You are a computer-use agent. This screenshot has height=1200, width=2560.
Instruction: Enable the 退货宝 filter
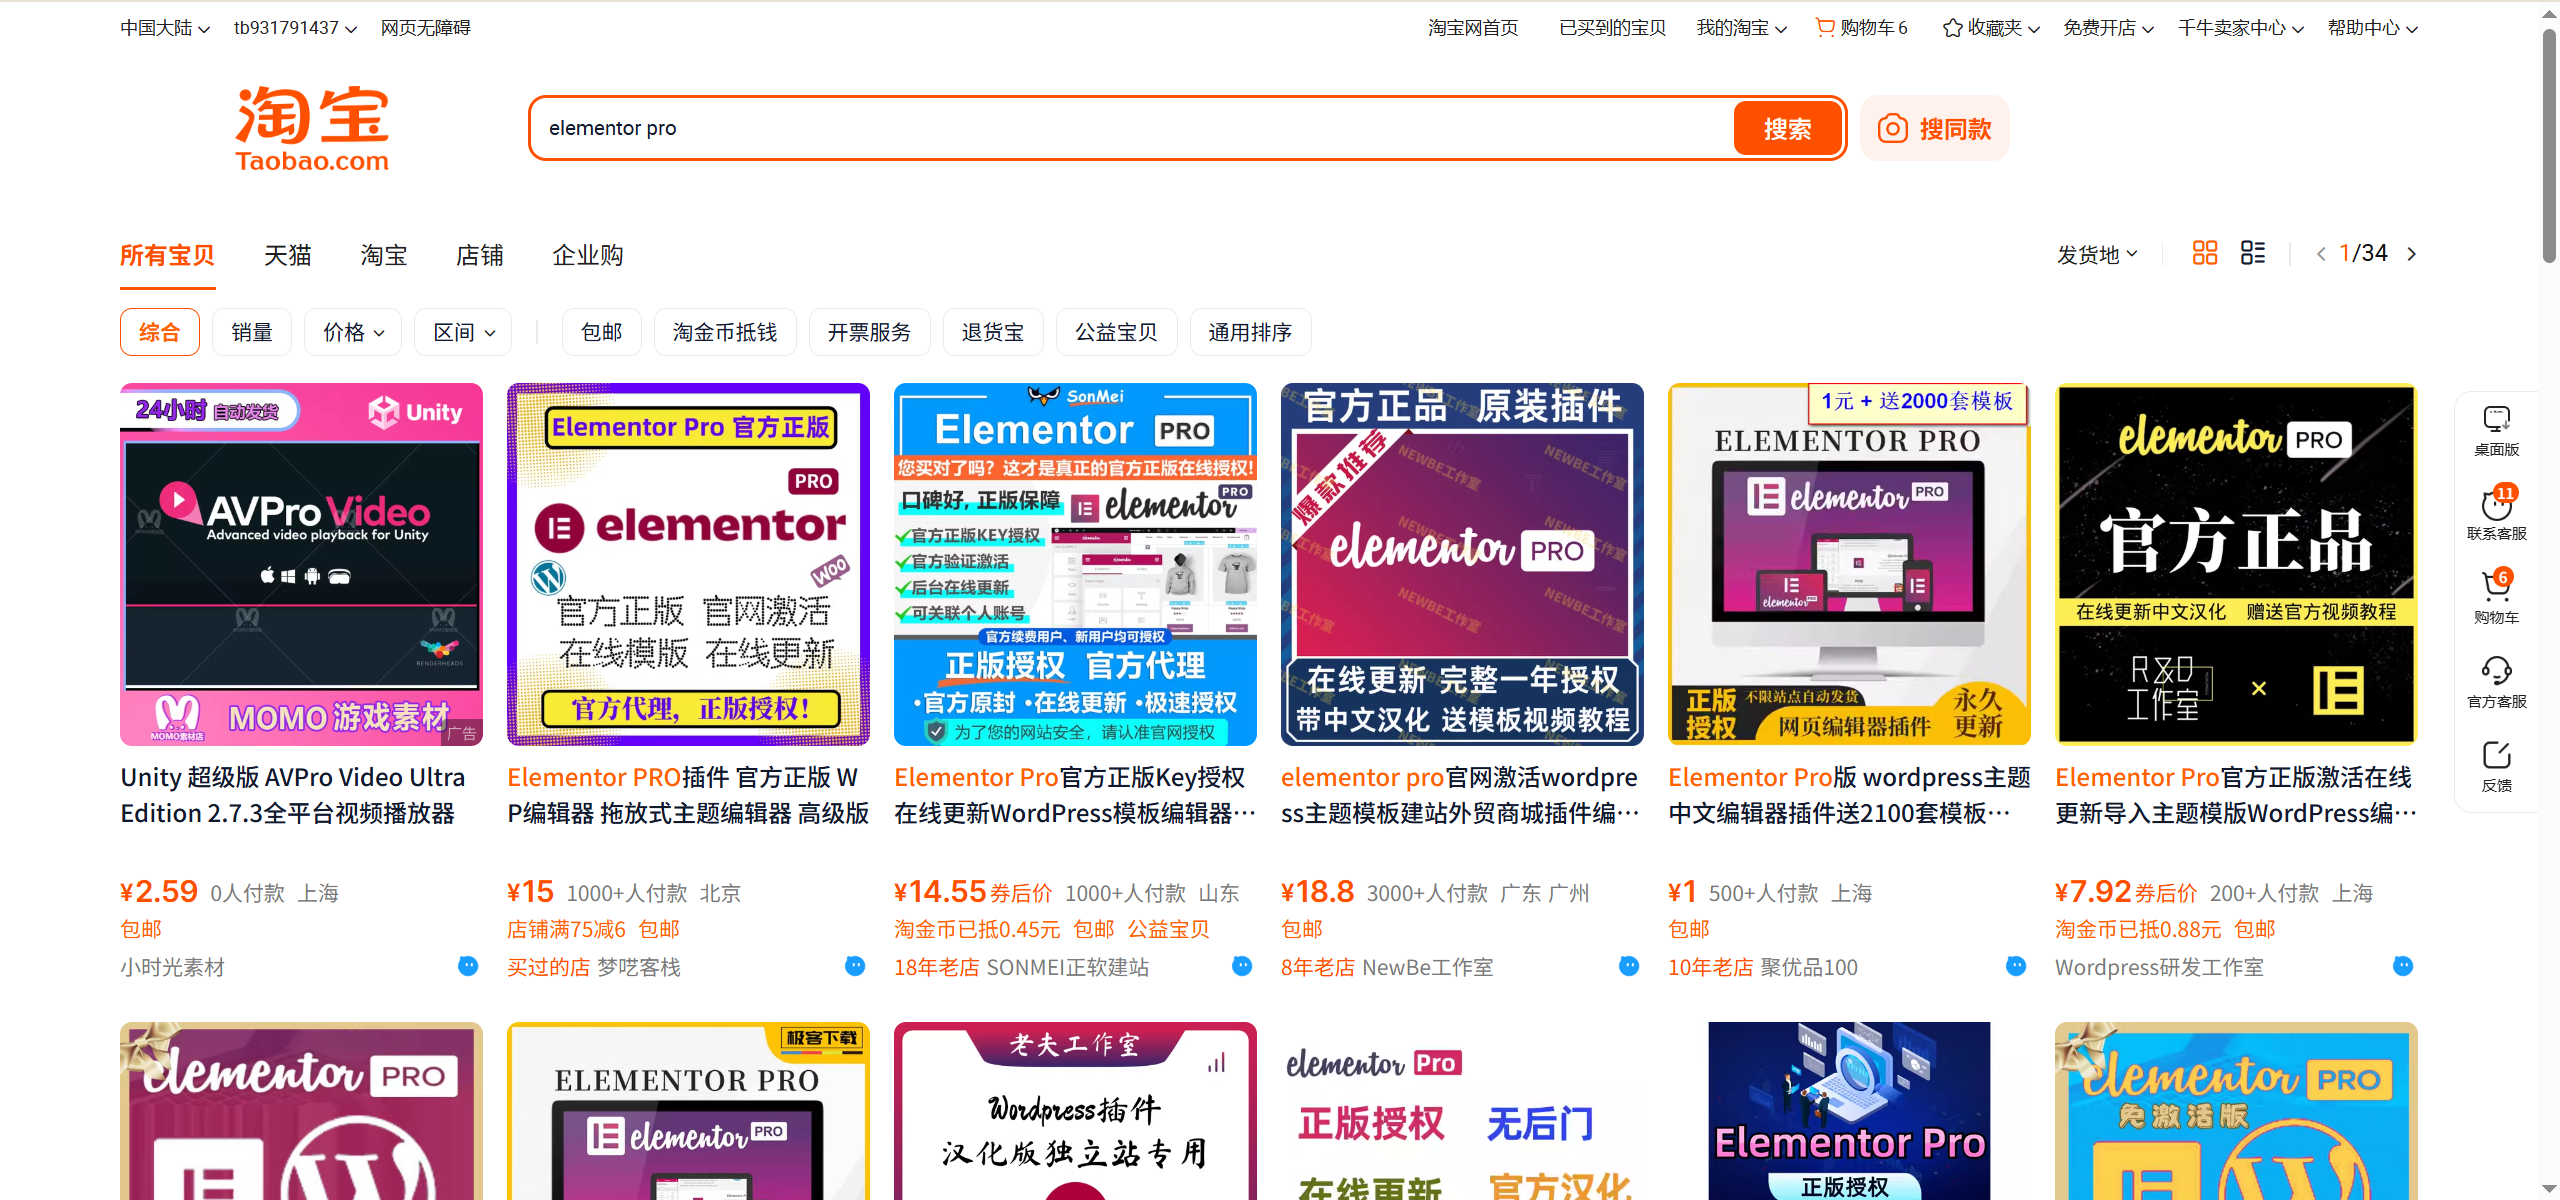click(x=992, y=332)
